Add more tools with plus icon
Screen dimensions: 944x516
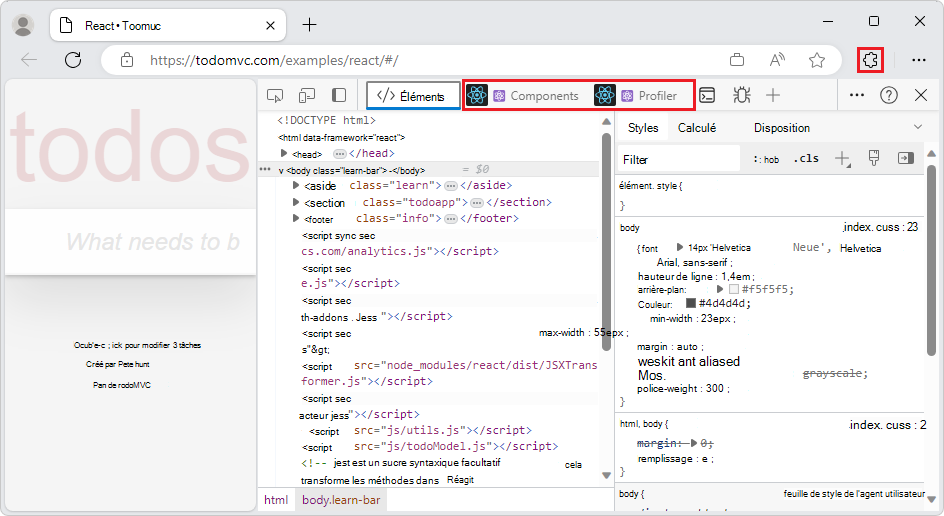pos(773,95)
